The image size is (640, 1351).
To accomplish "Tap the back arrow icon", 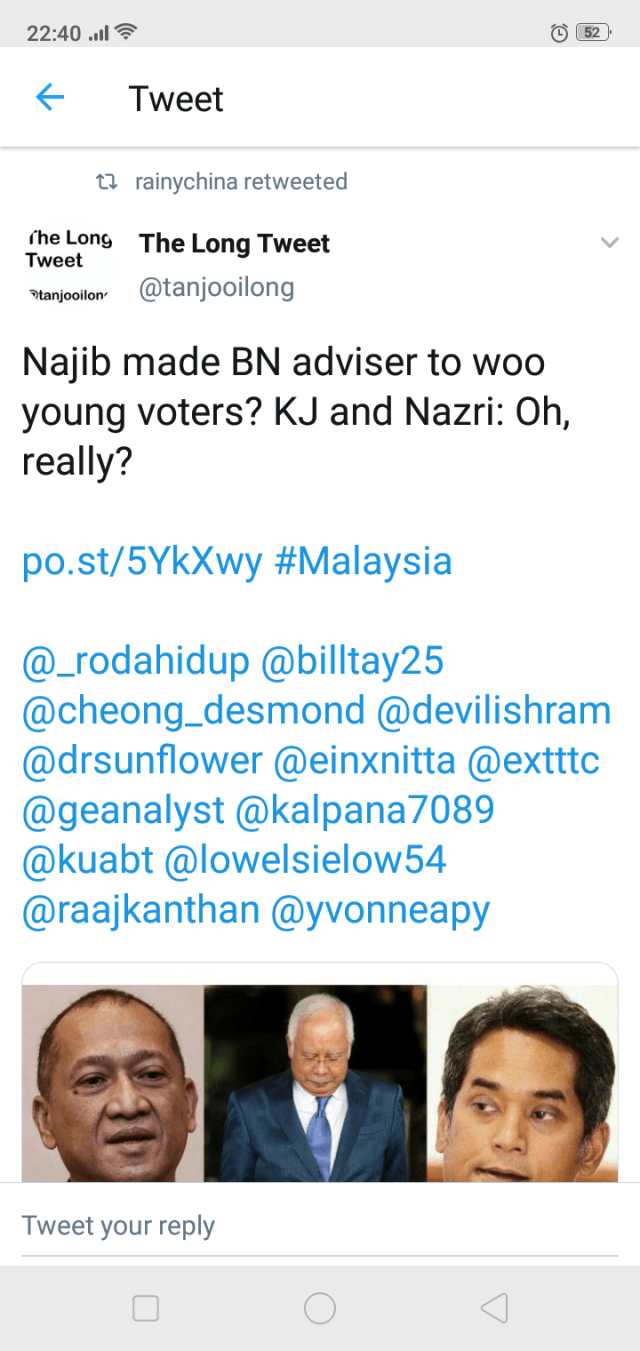I will (x=49, y=97).
